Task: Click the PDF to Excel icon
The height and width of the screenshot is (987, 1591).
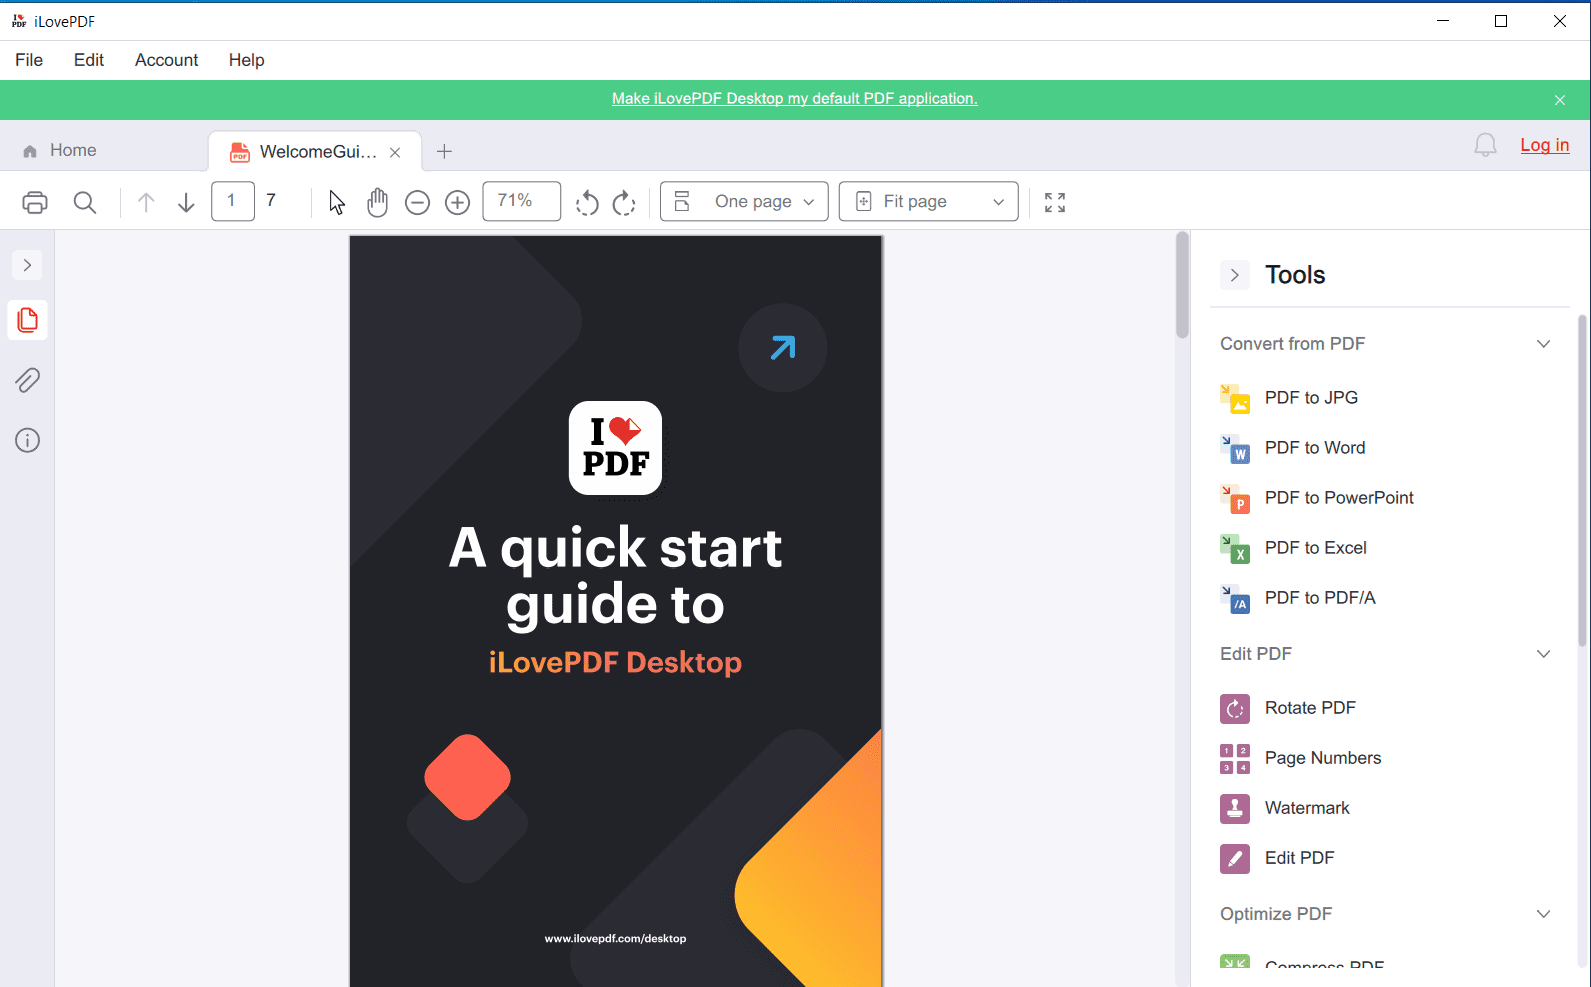Action: 1235,548
